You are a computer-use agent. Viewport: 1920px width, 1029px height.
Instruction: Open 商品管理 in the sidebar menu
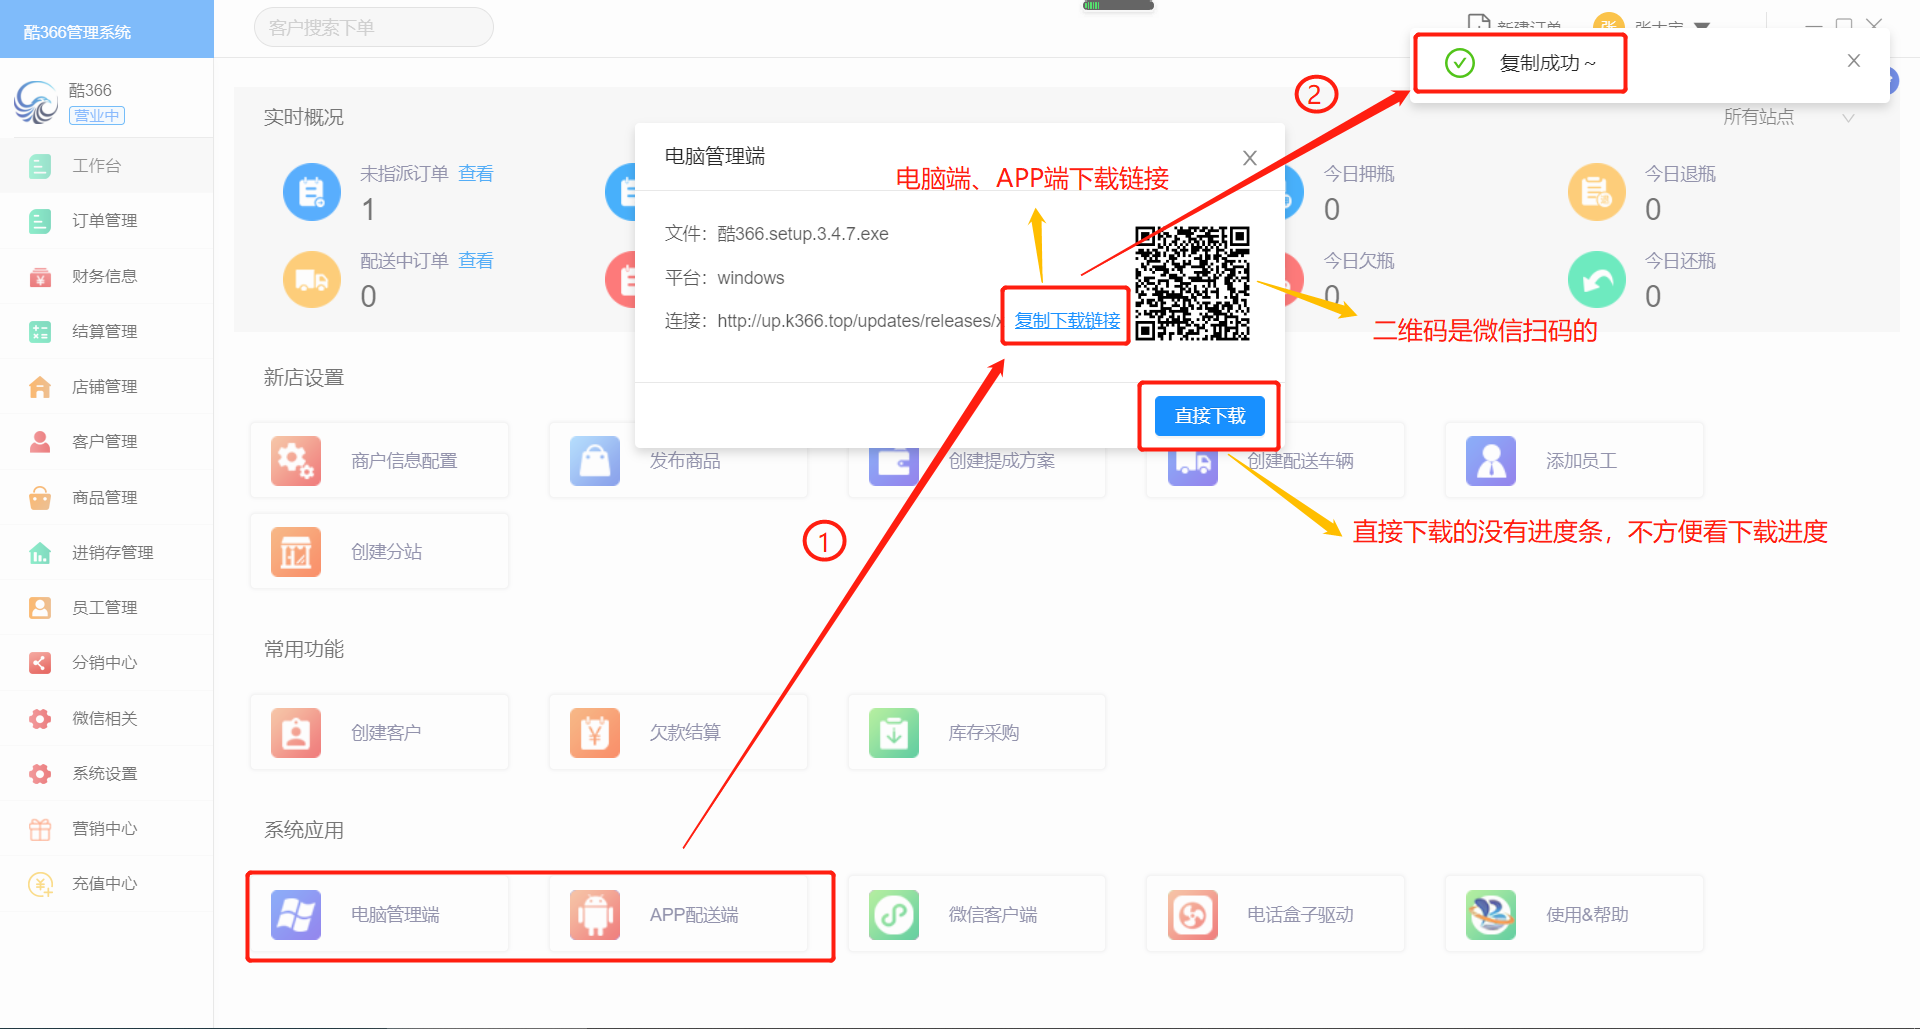point(104,498)
